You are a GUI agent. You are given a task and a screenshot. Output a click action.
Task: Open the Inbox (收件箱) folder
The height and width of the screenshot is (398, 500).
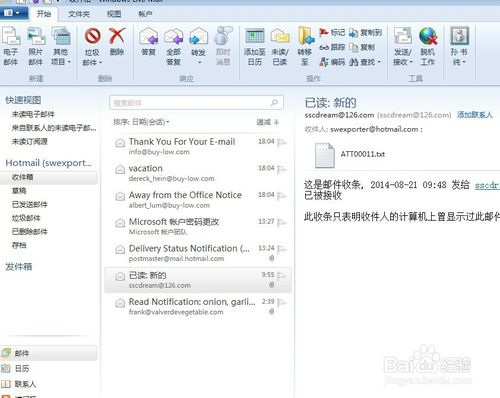coord(49,177)
